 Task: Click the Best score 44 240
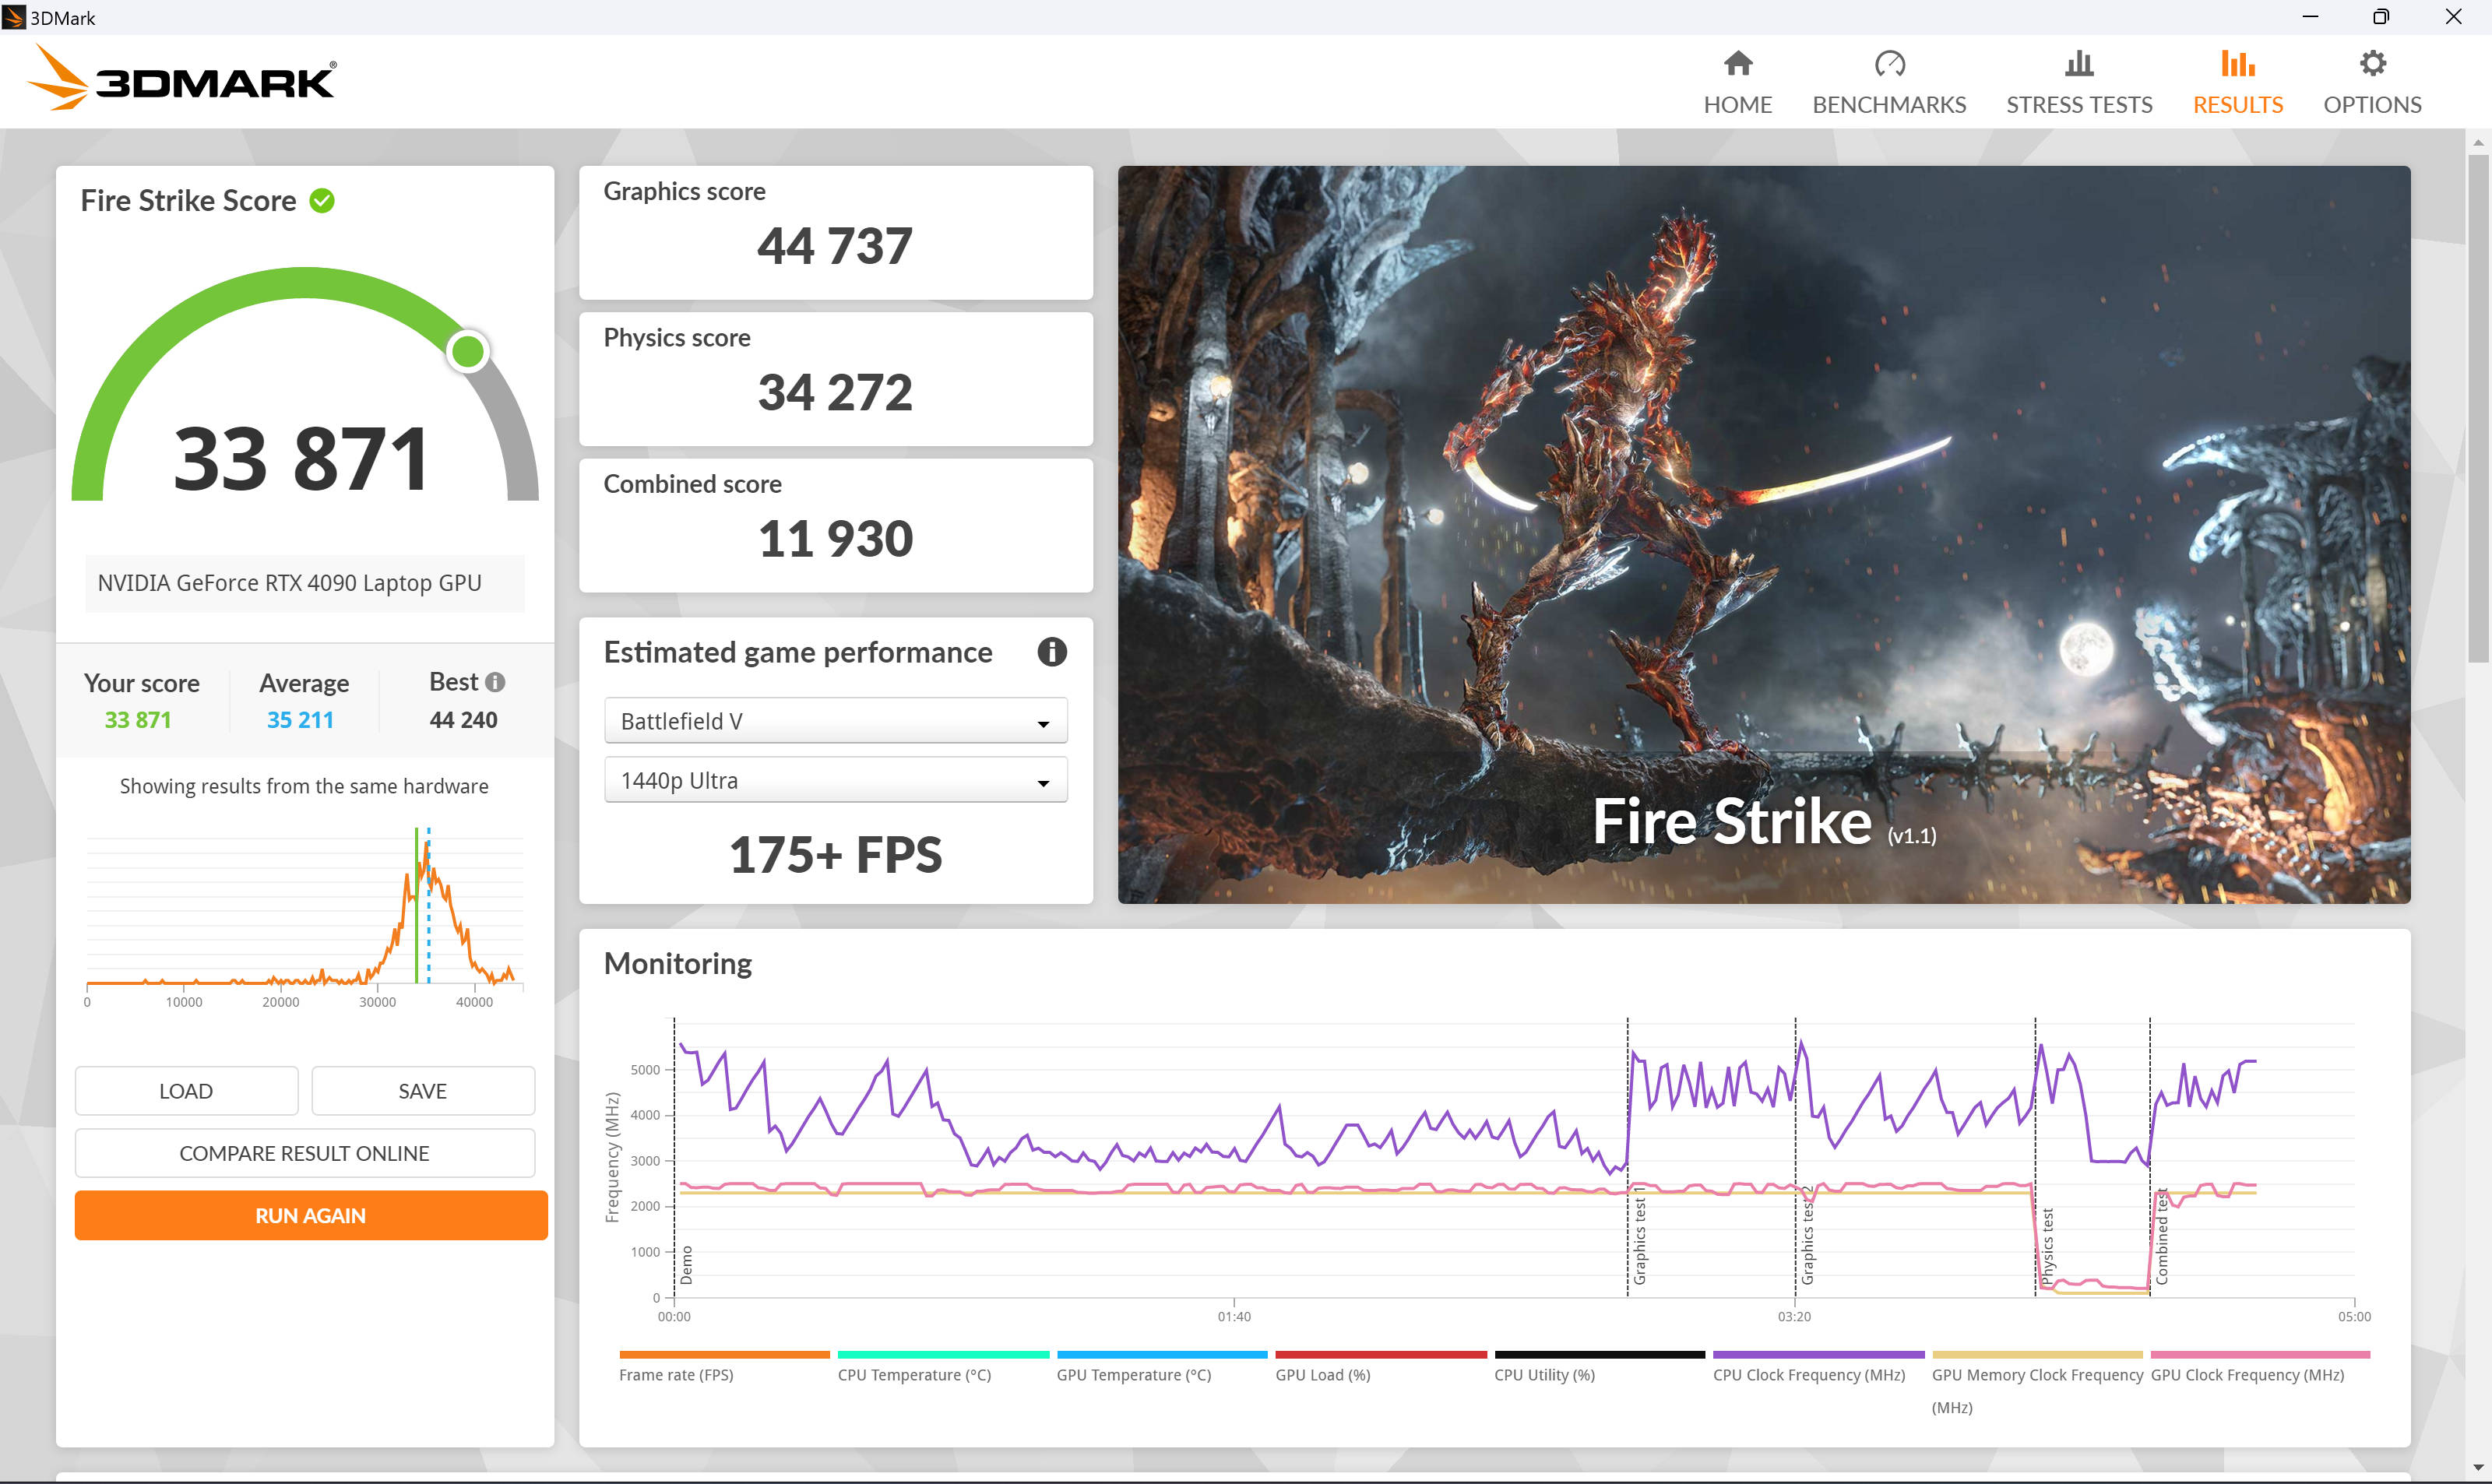(463, 720)
